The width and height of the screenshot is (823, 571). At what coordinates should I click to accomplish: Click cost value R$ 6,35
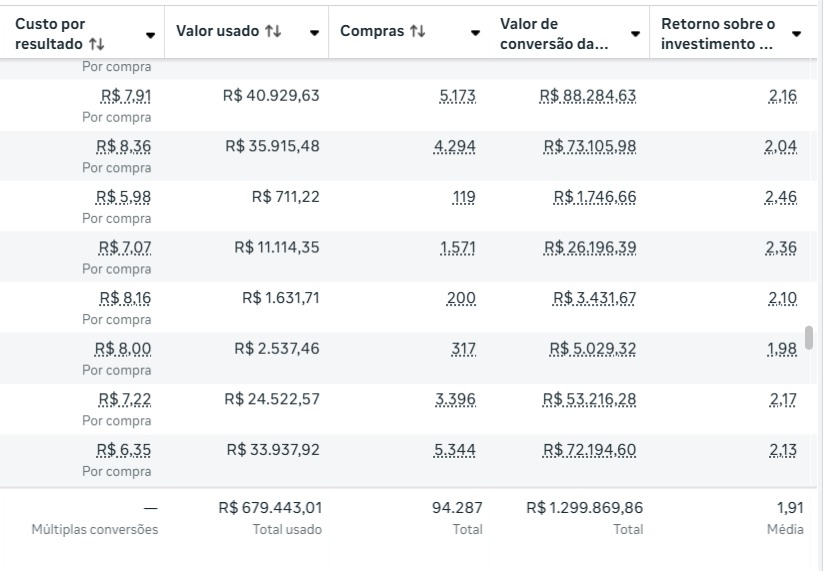124,450
